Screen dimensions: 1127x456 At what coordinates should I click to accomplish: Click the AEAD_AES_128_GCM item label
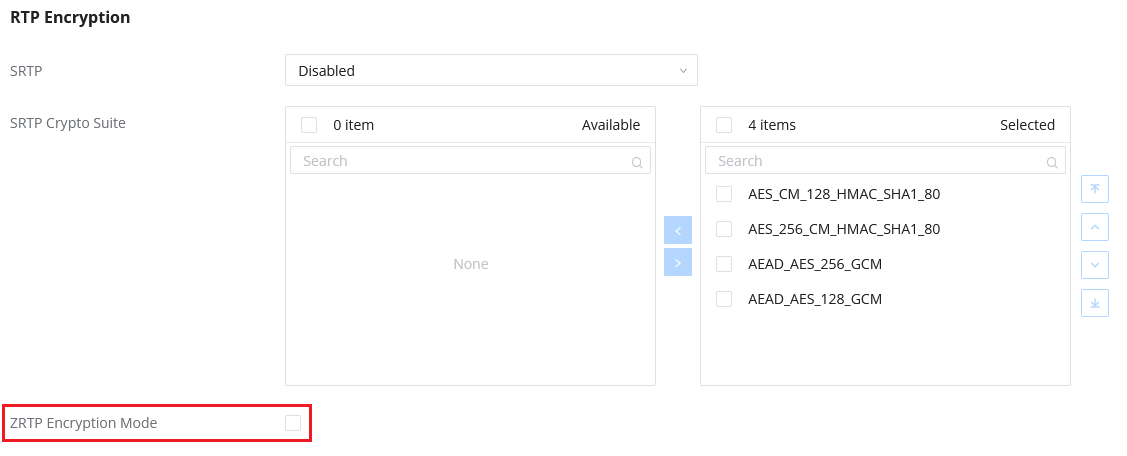(814, 299)
